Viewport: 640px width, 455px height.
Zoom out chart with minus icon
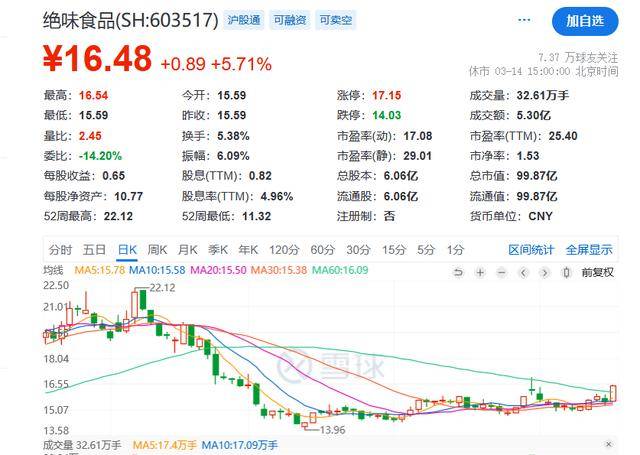502,272
